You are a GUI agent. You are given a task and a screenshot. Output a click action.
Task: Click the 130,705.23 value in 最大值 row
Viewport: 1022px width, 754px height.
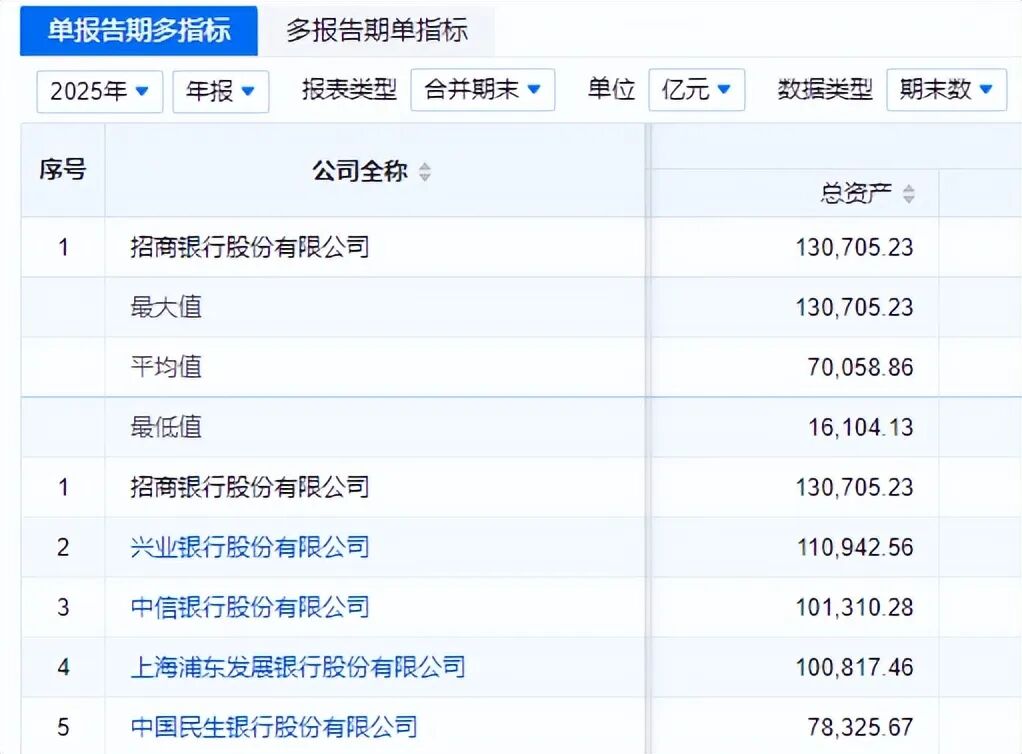click(854, 308)
